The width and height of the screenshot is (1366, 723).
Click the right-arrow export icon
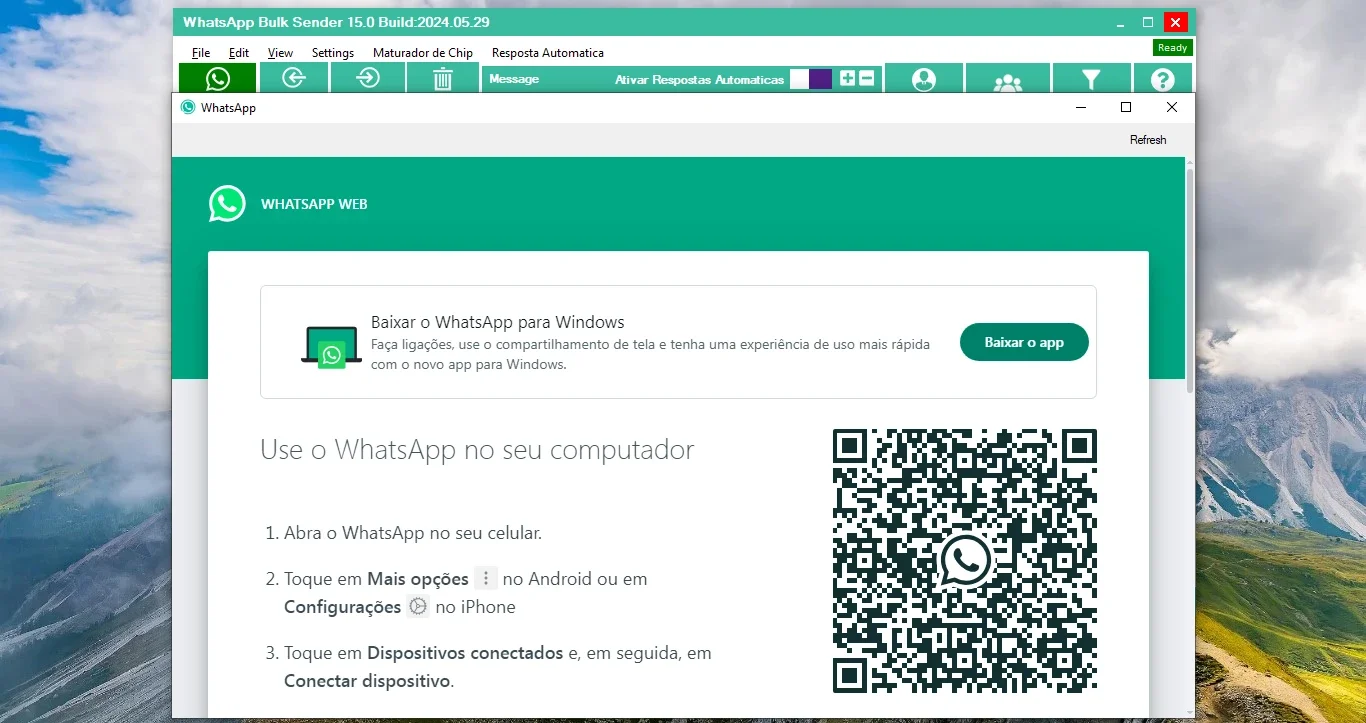point(368,78)
